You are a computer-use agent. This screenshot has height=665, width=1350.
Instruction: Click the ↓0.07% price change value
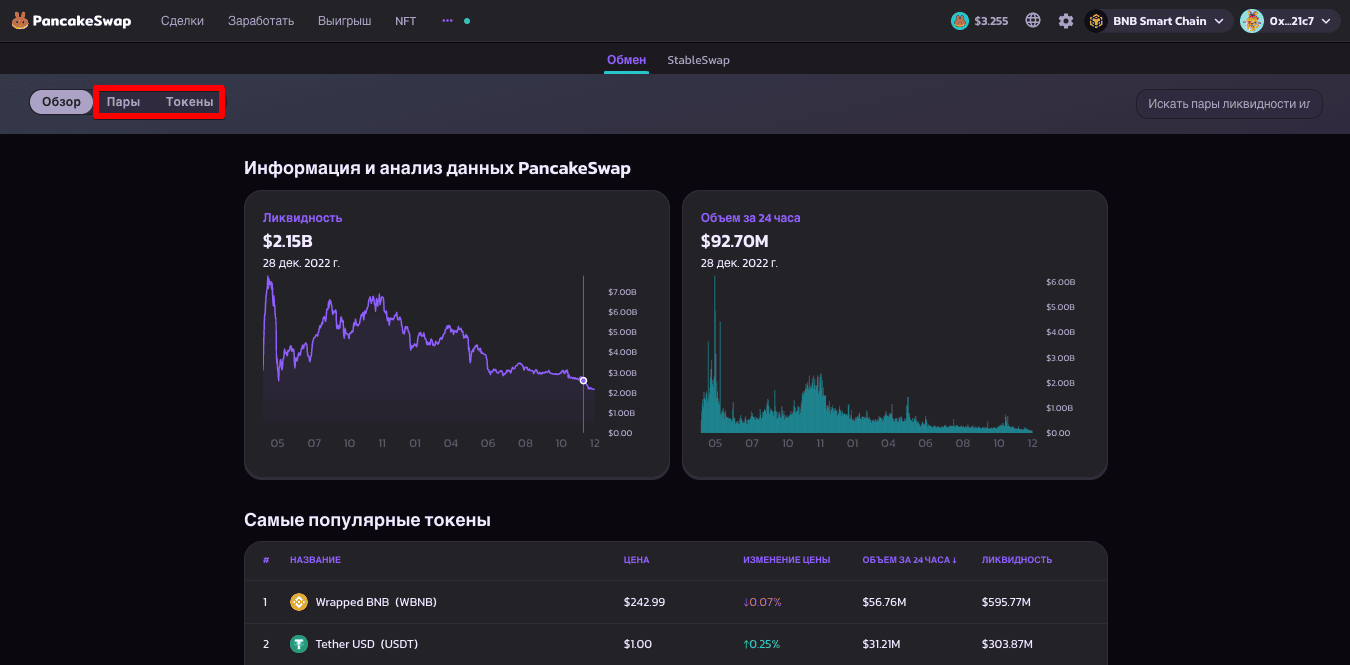coord(762,602)
